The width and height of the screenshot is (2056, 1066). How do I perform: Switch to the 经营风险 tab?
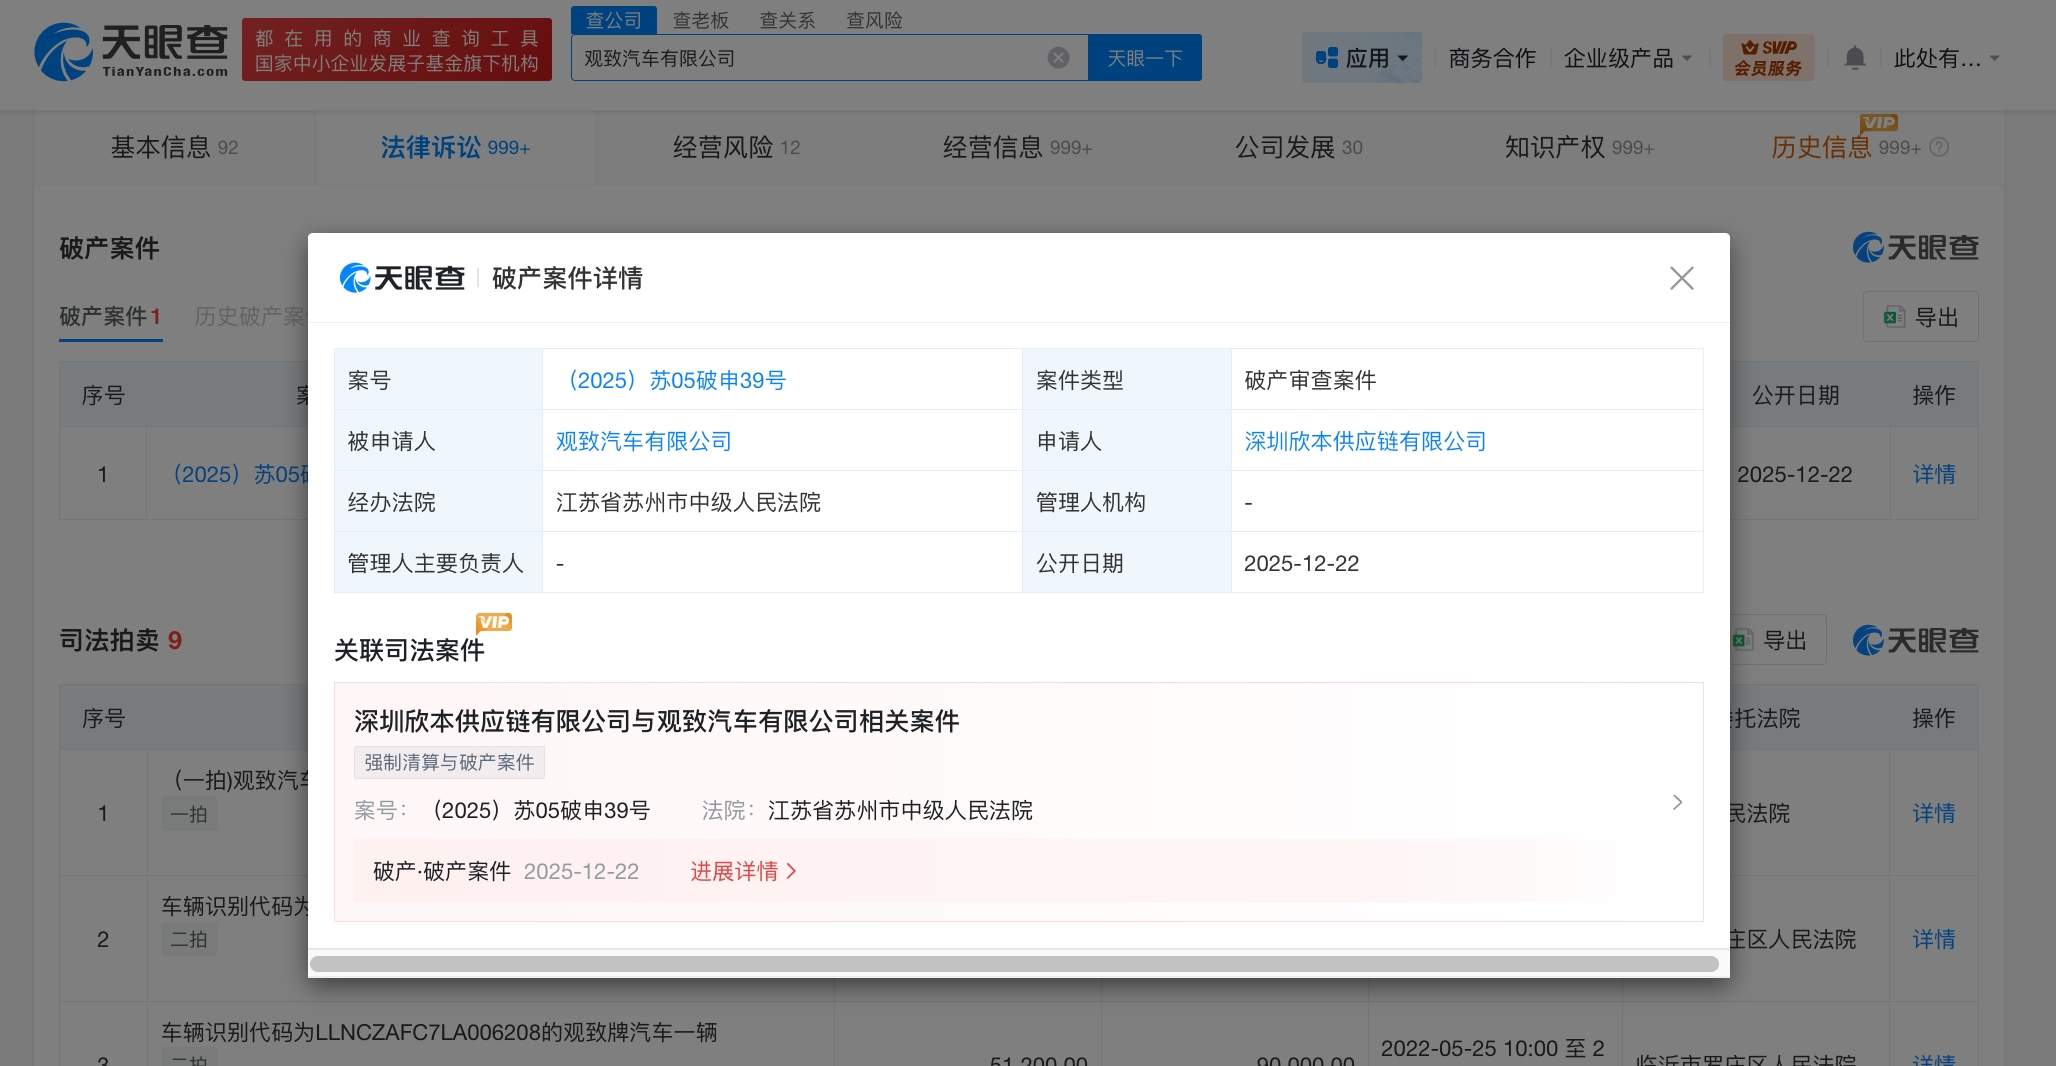(736, 148)
